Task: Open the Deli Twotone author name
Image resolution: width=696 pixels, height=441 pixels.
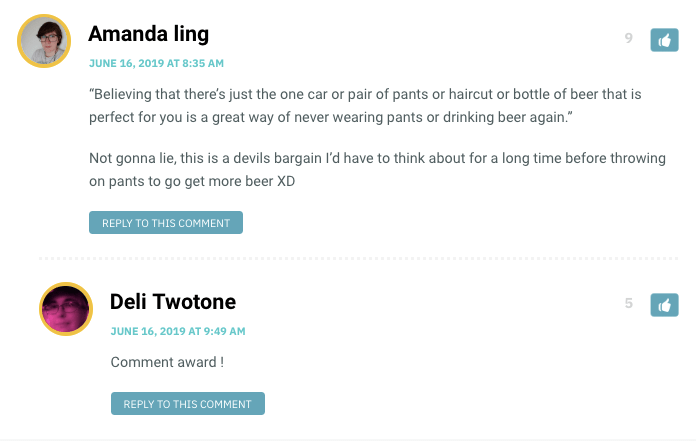Action: pyautogui.click(x=173, y=302)
